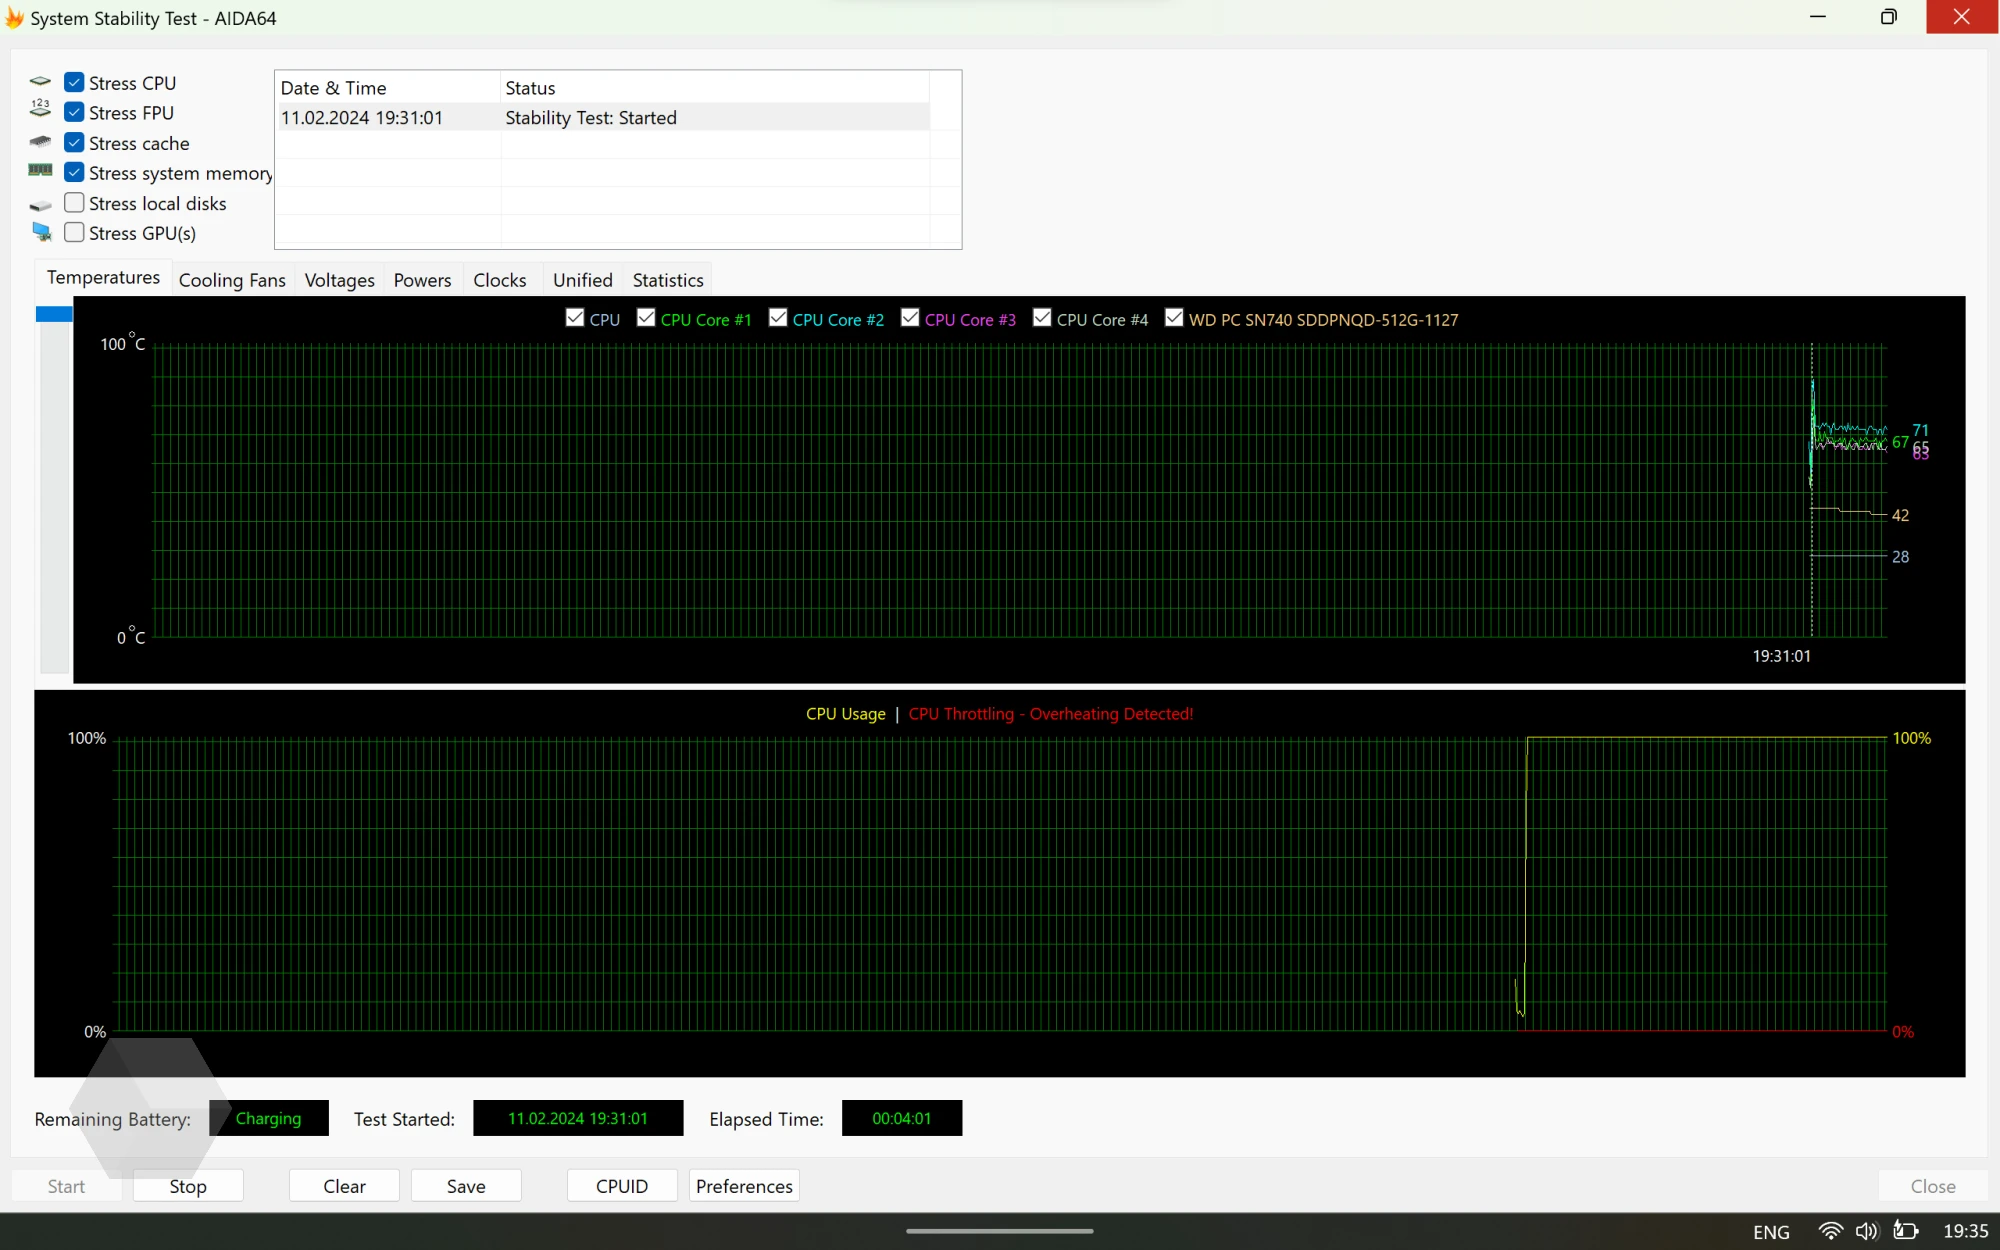Enable Stress local disks checkbox
This screenshot has height=1250, width=2000.
pos(74,203)
